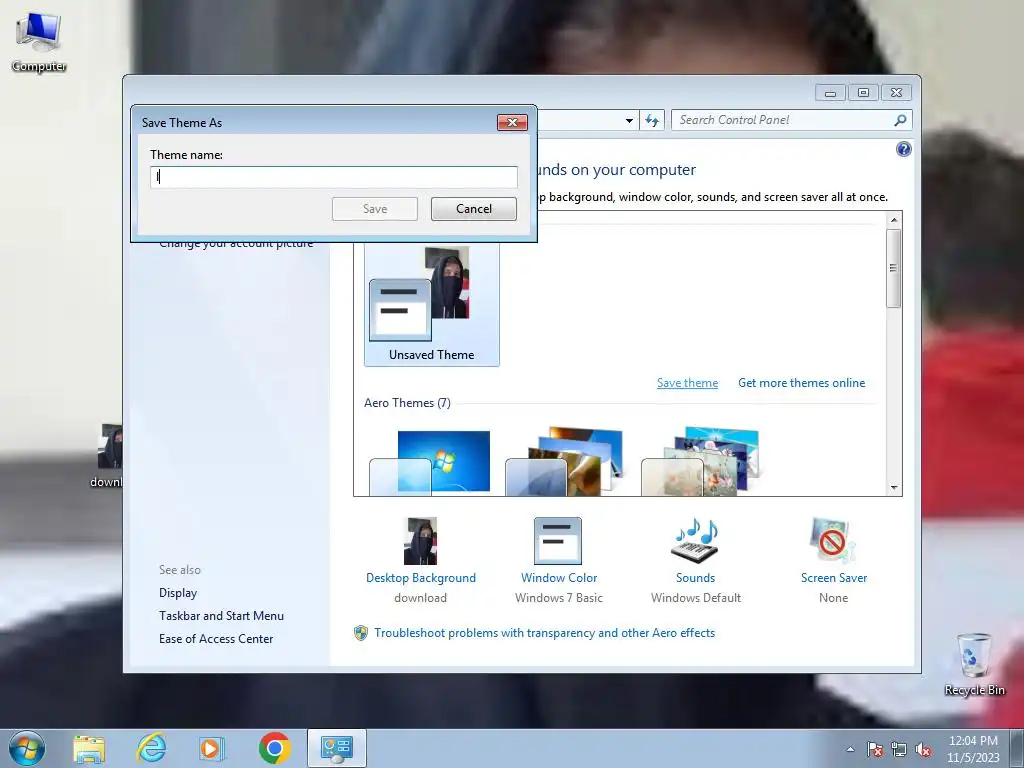Click the Theme name text field
This screenshot has width=1024, height=768.
point(334,177)
